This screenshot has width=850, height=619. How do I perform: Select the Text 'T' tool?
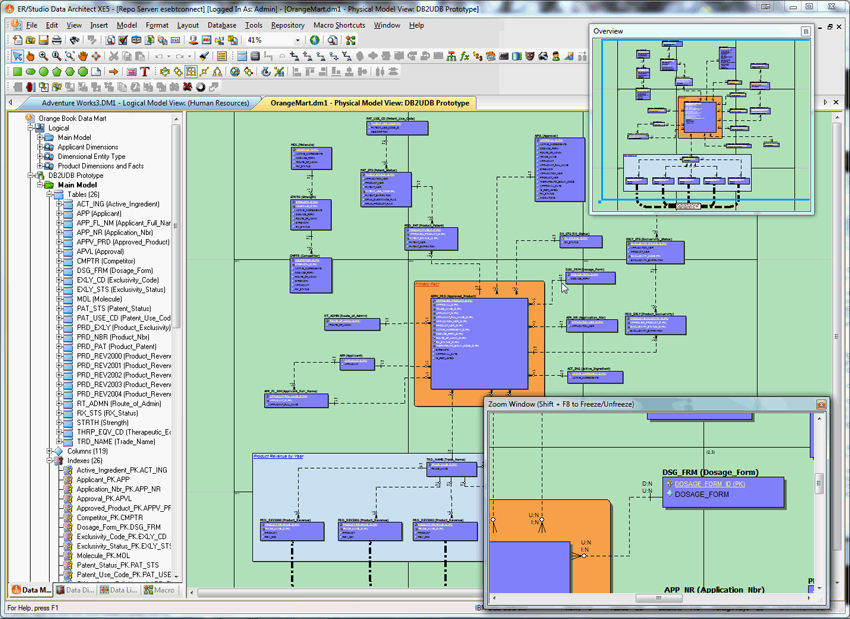(145, 72)
